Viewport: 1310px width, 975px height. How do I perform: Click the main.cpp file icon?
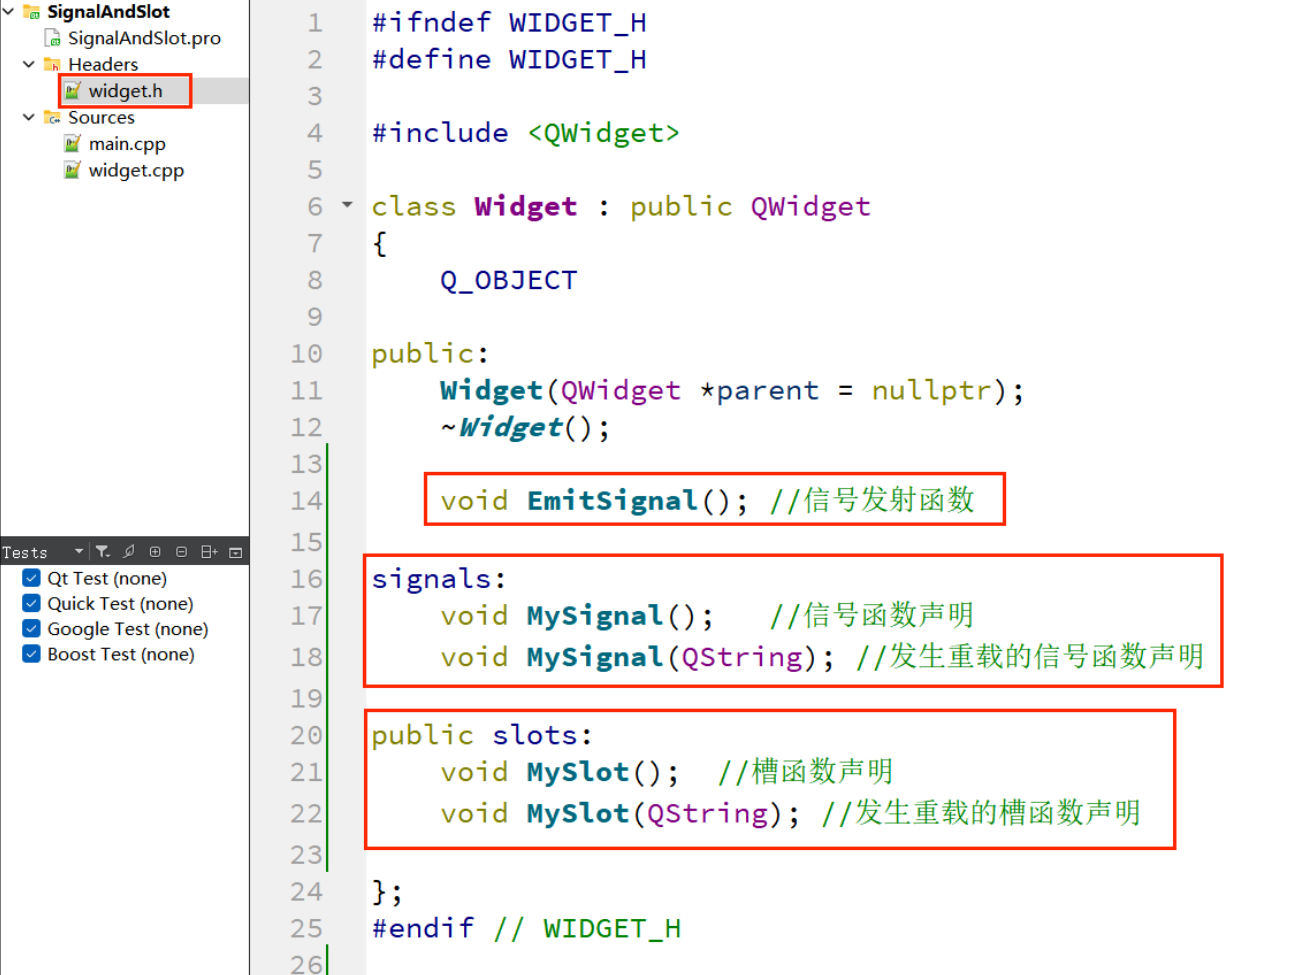[72, 144]
